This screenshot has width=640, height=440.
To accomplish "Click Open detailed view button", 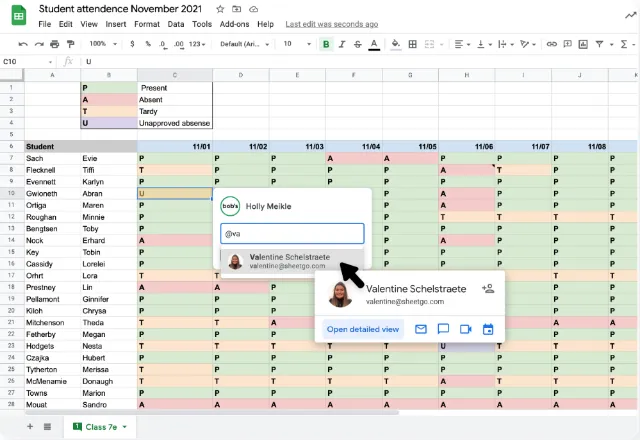I will coord(363,329).
